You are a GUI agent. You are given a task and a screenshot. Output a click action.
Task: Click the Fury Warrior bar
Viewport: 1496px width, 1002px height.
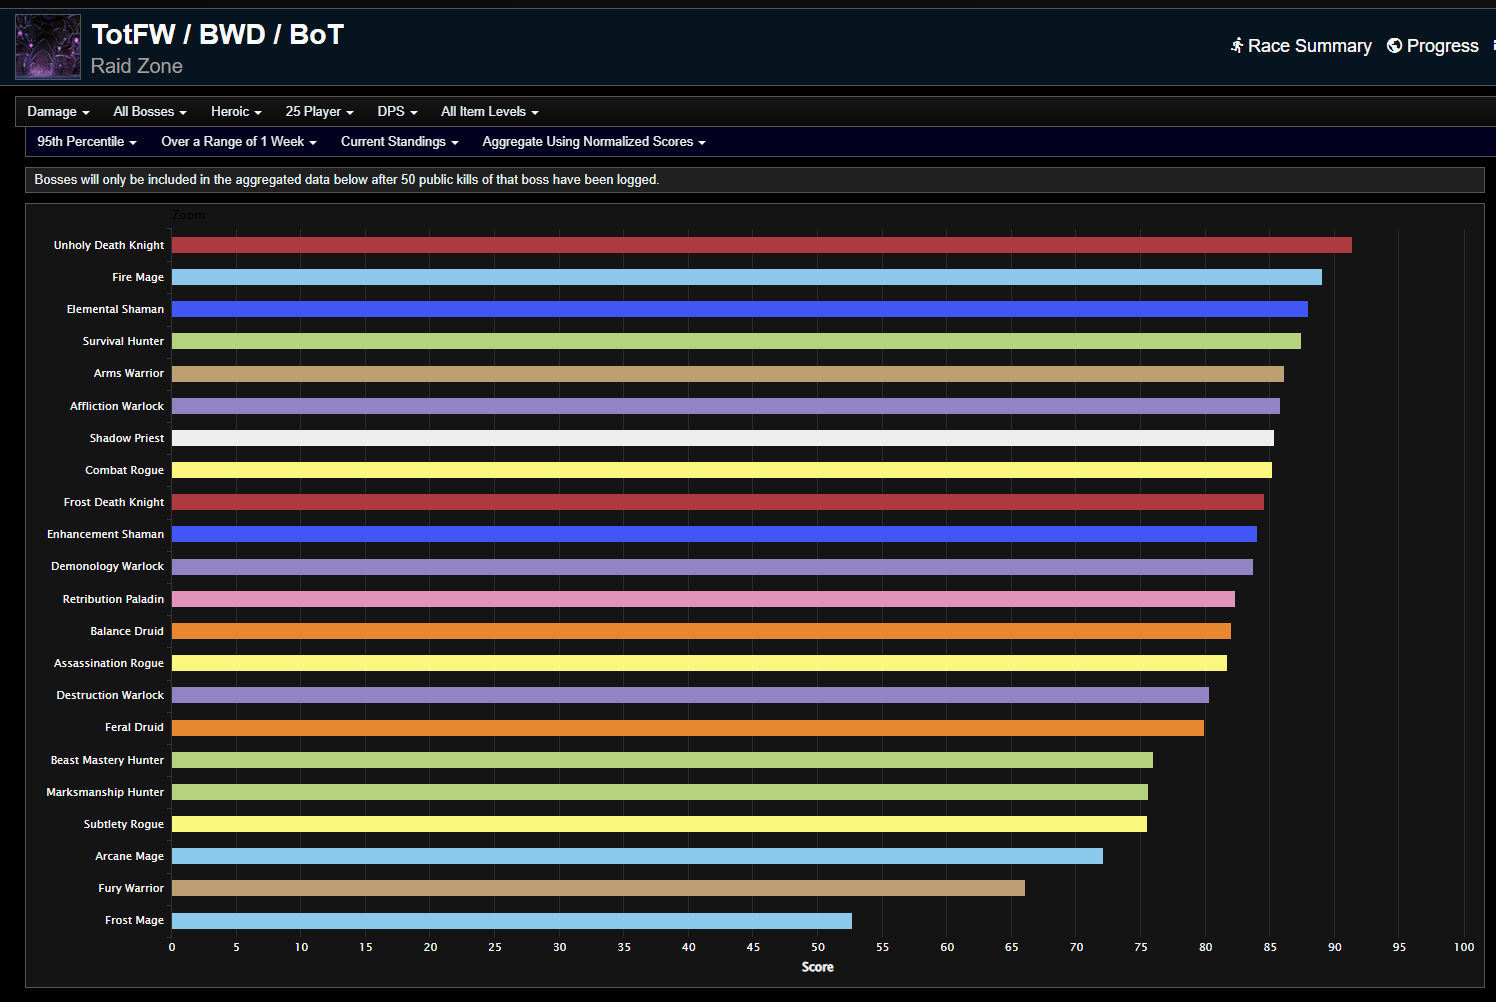[x=598, y=888]
